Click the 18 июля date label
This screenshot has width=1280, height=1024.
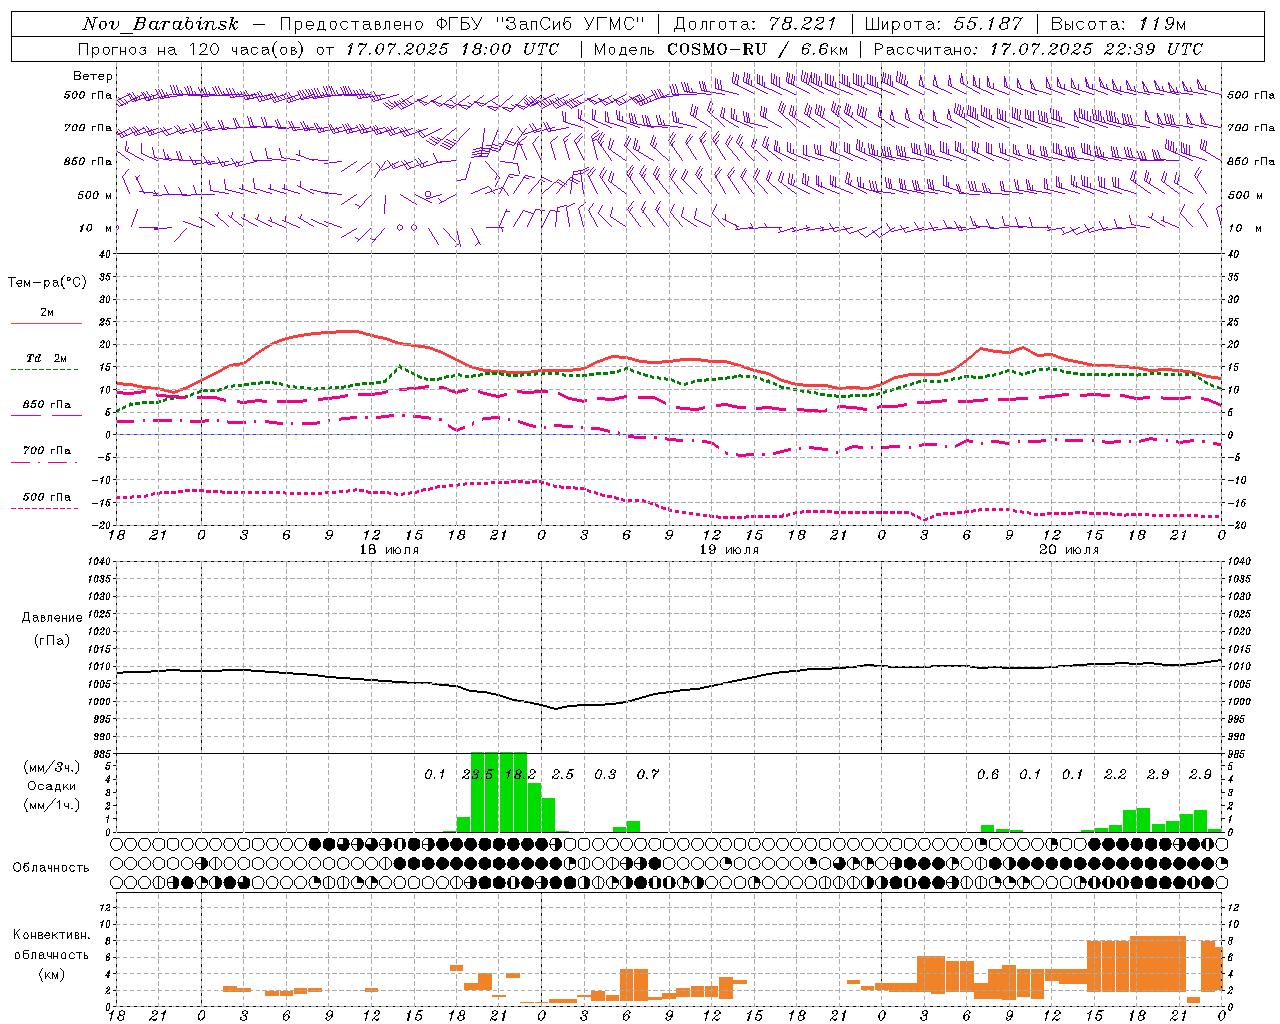[x=389, y=550]
